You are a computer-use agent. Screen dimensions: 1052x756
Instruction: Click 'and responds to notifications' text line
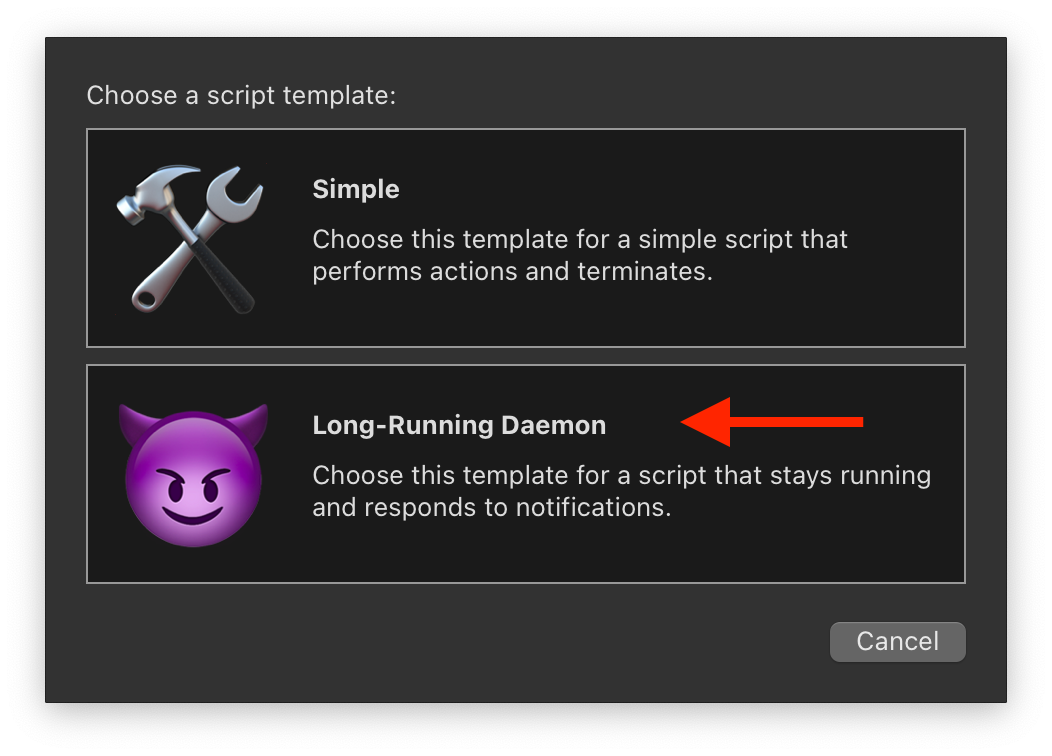tap(491, 507)
